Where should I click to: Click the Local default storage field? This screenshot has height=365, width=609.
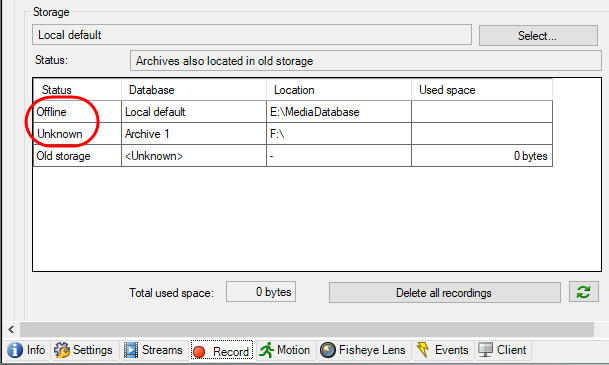pyautogui.click(x=252, y=35)
